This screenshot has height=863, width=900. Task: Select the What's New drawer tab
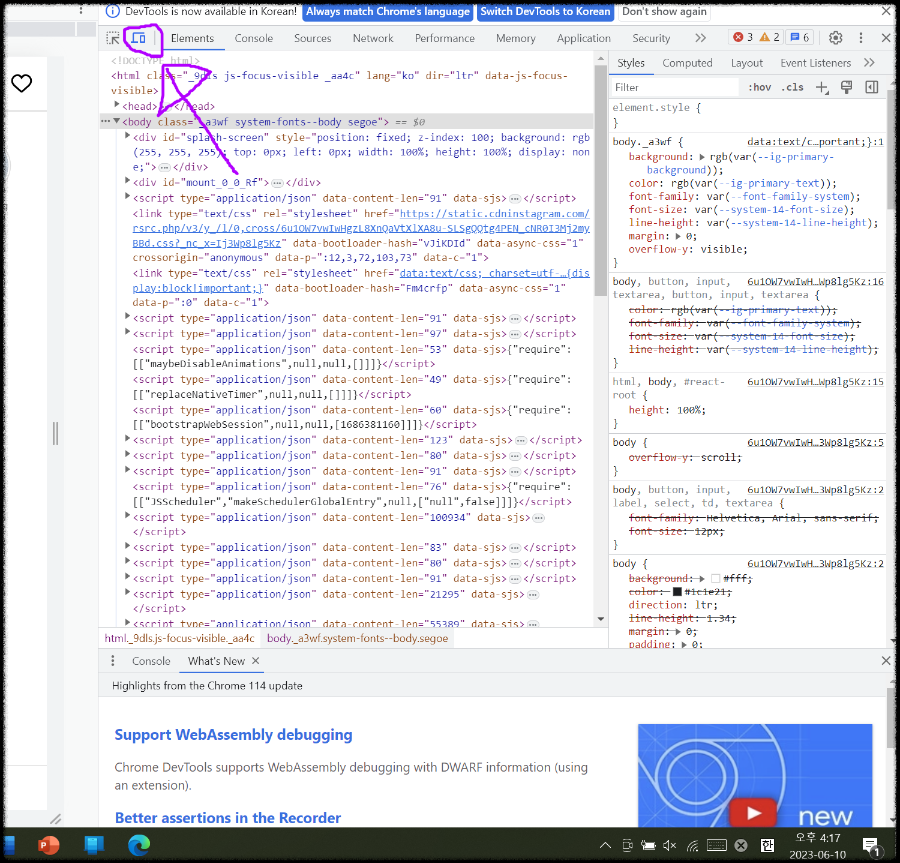pyautogui.click(x=216, y=661)
